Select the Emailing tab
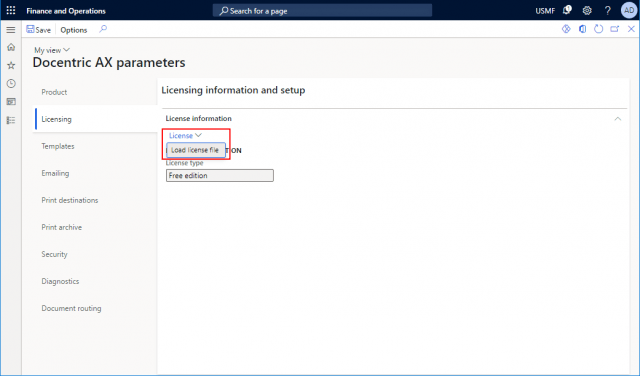The width and height of the screenshot is (640, 376). 55,173
